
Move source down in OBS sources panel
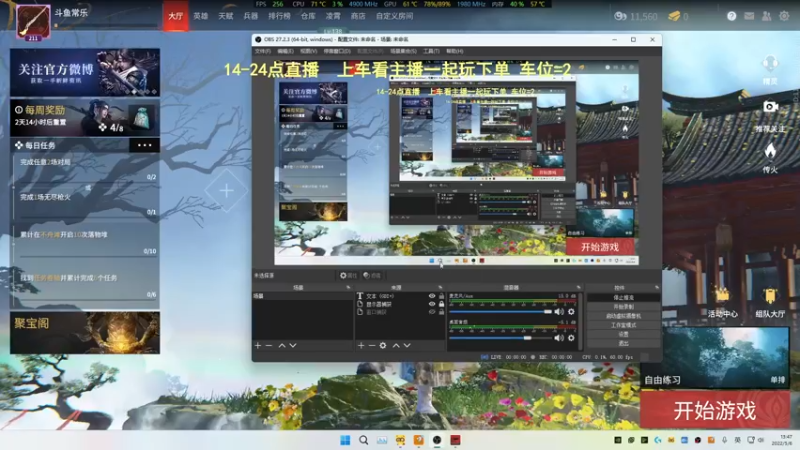coord(407,345)
